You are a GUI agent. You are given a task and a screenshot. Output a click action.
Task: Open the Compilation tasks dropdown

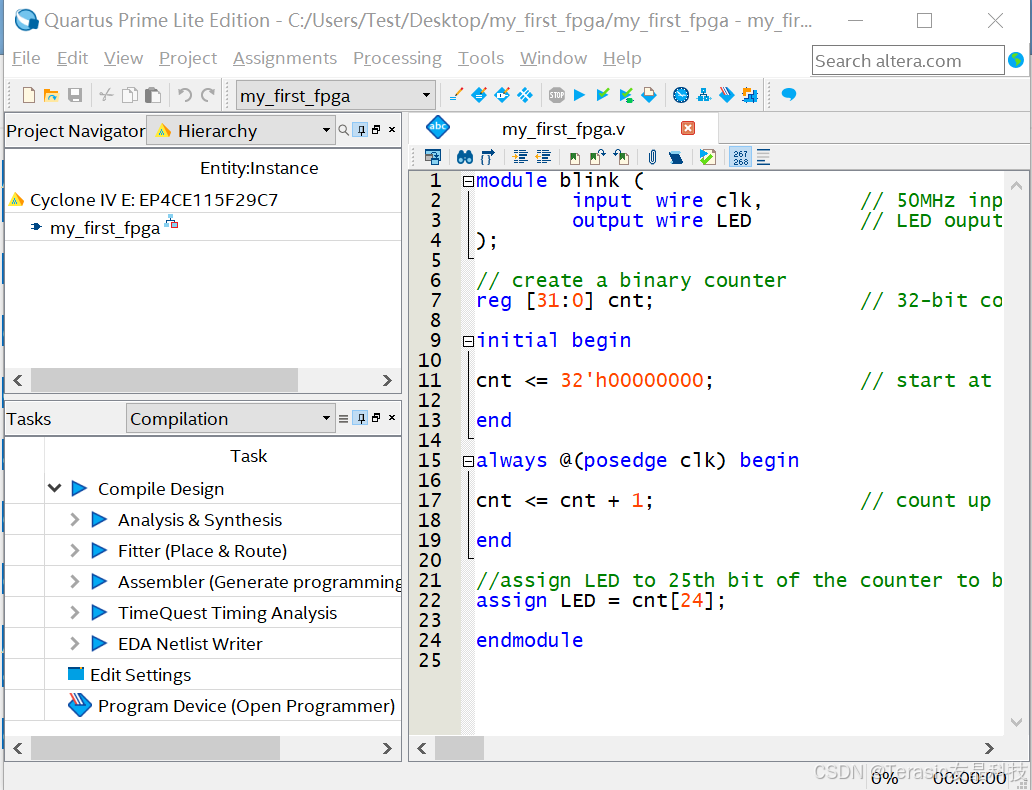point(230,418)
